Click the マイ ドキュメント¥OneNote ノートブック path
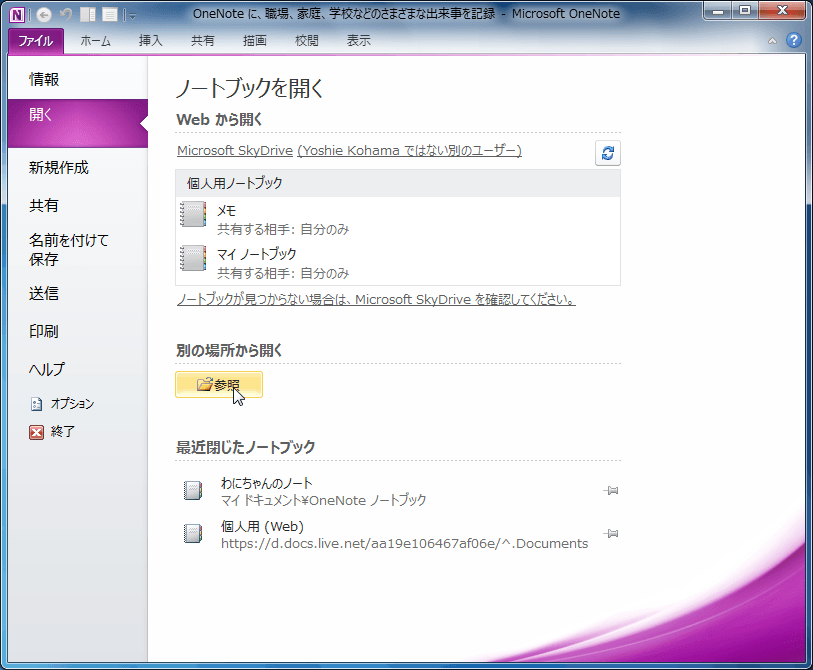 (324, 500)
